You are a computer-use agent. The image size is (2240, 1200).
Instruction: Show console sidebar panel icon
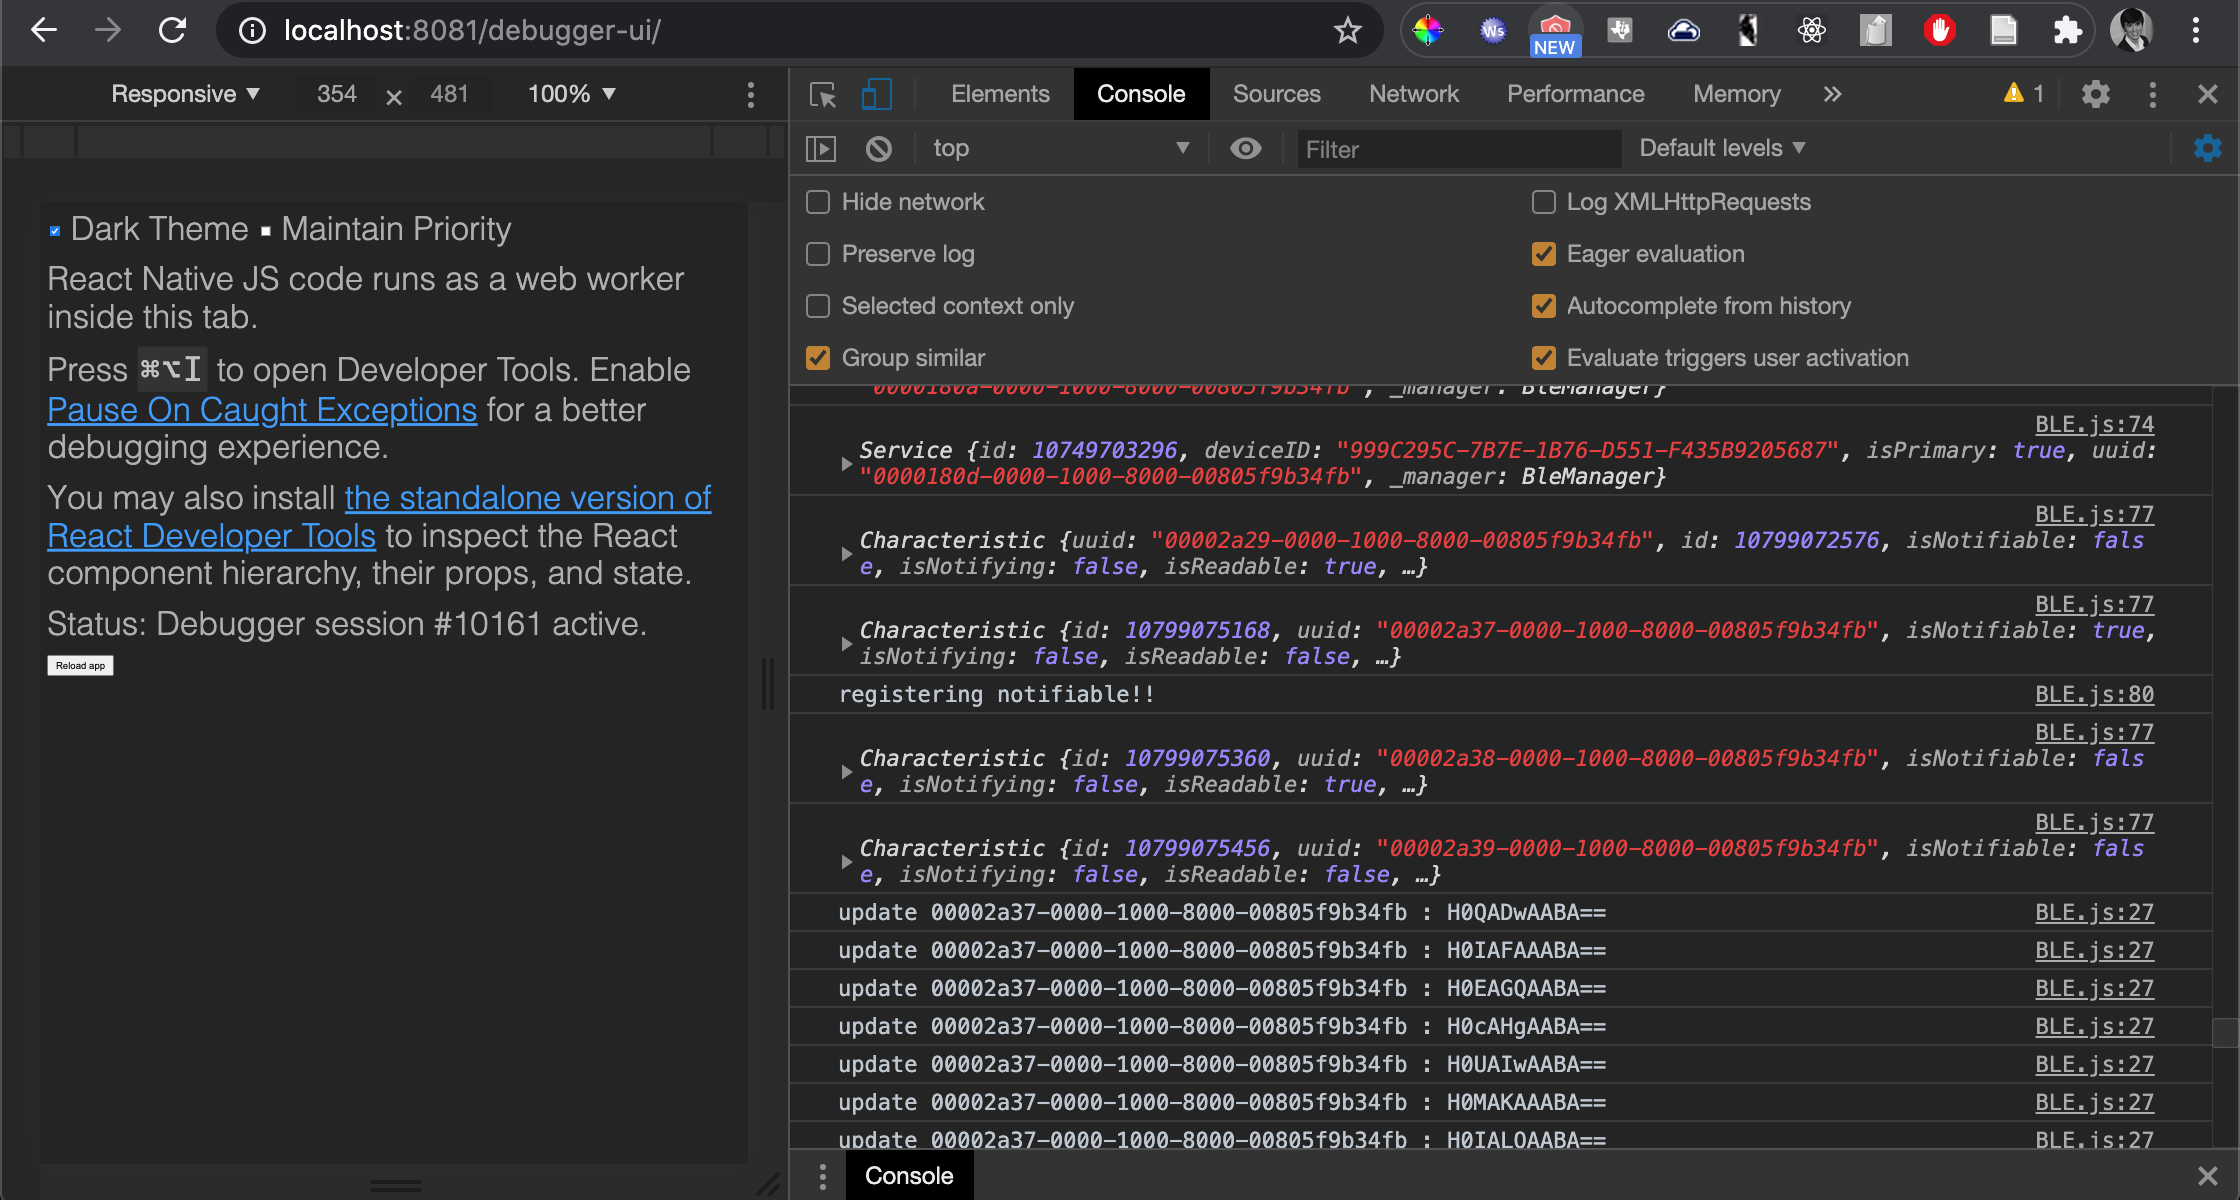pyautogui.click(x=821, y=149)
